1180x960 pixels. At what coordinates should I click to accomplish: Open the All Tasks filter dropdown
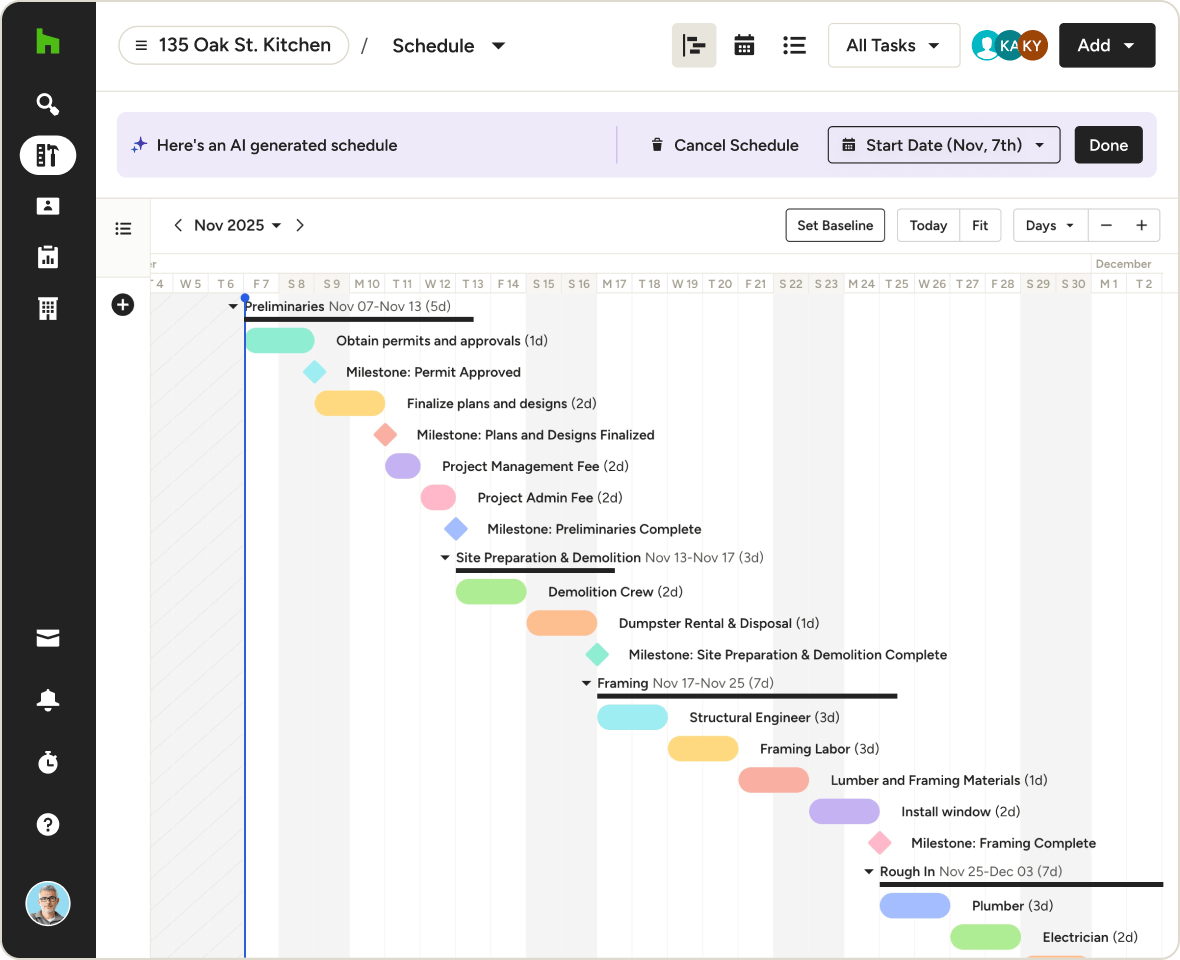[893, 45]
